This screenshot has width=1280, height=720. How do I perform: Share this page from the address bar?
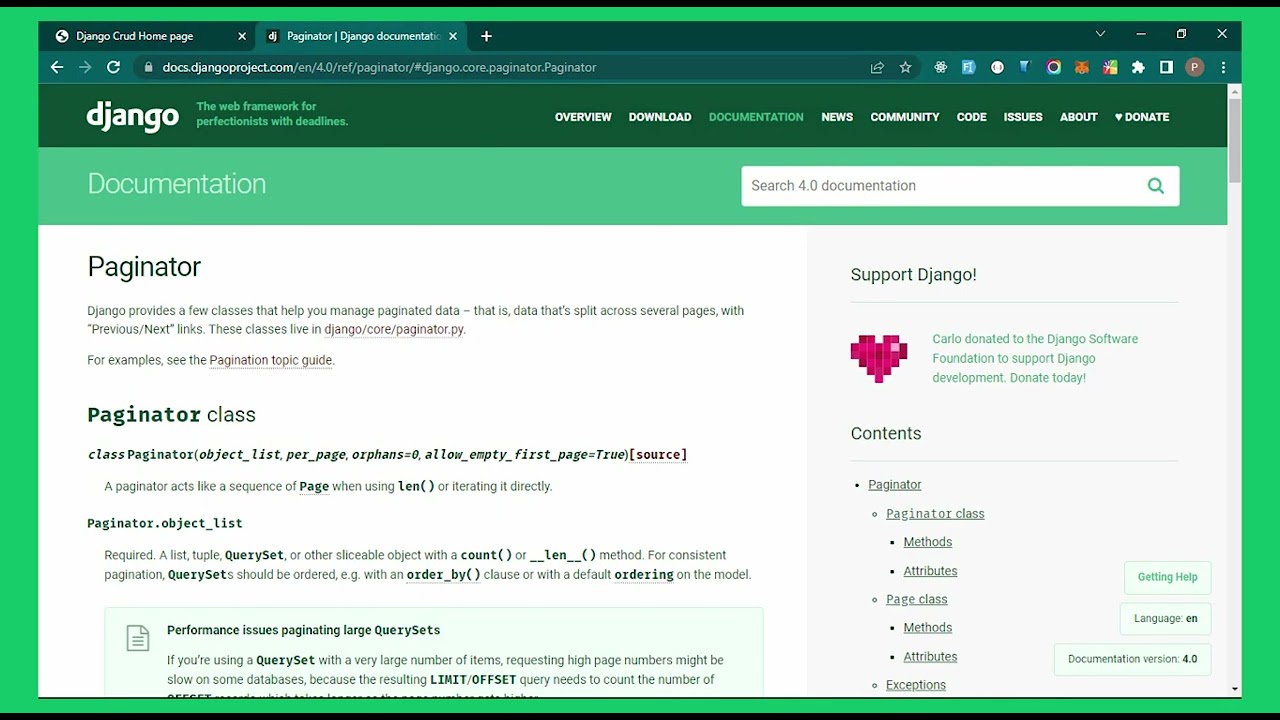point(877,67)
